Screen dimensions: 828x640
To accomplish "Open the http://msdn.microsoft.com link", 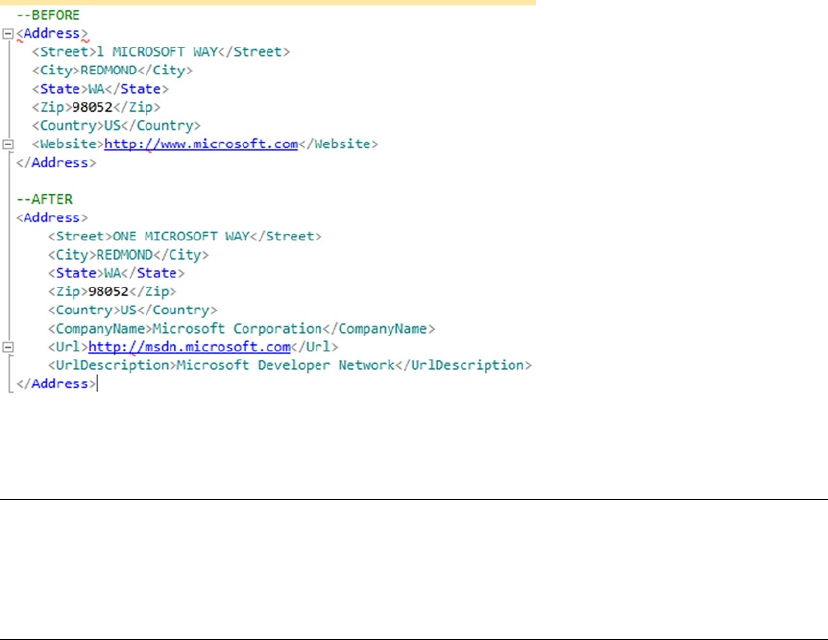I will click(x=189, y=346).
